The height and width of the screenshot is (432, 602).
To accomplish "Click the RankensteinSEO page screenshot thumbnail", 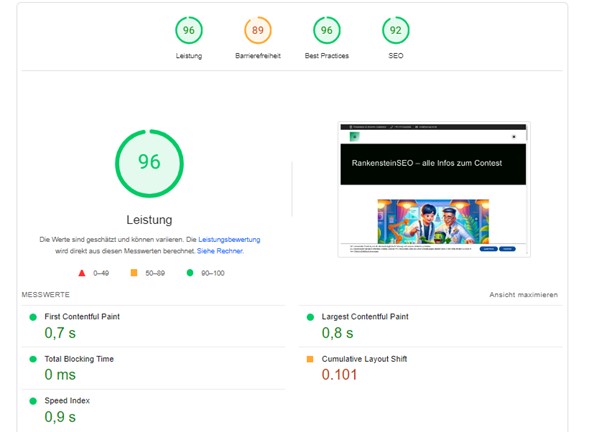I will point(434,190).
